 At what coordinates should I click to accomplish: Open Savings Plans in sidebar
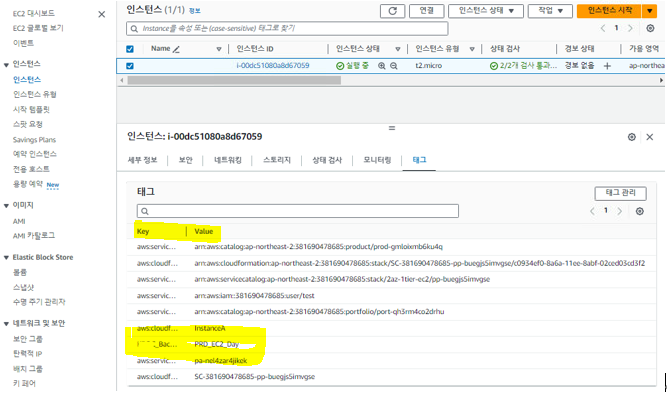point(34,140)
